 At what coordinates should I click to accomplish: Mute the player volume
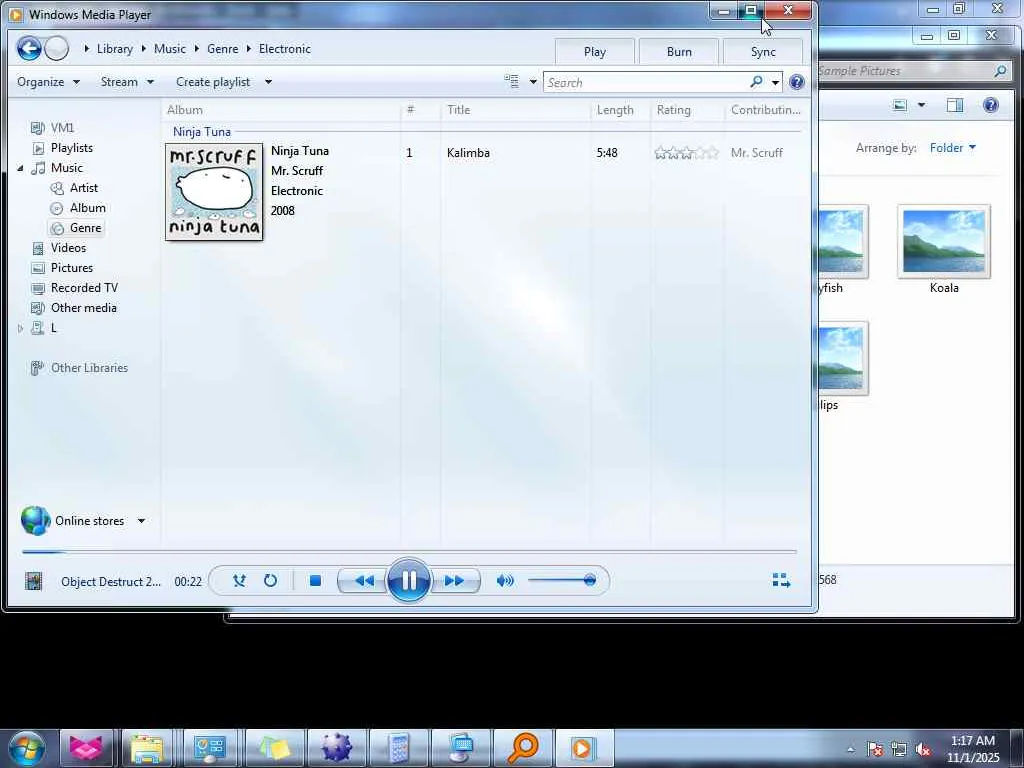tap(505, 581)
